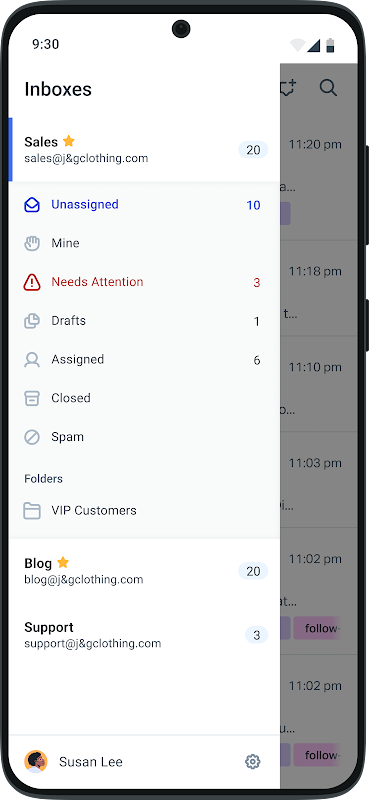The width and height of the screenshot is (369, 800).
Task: Open the settings gear icon
Action: 253,762
